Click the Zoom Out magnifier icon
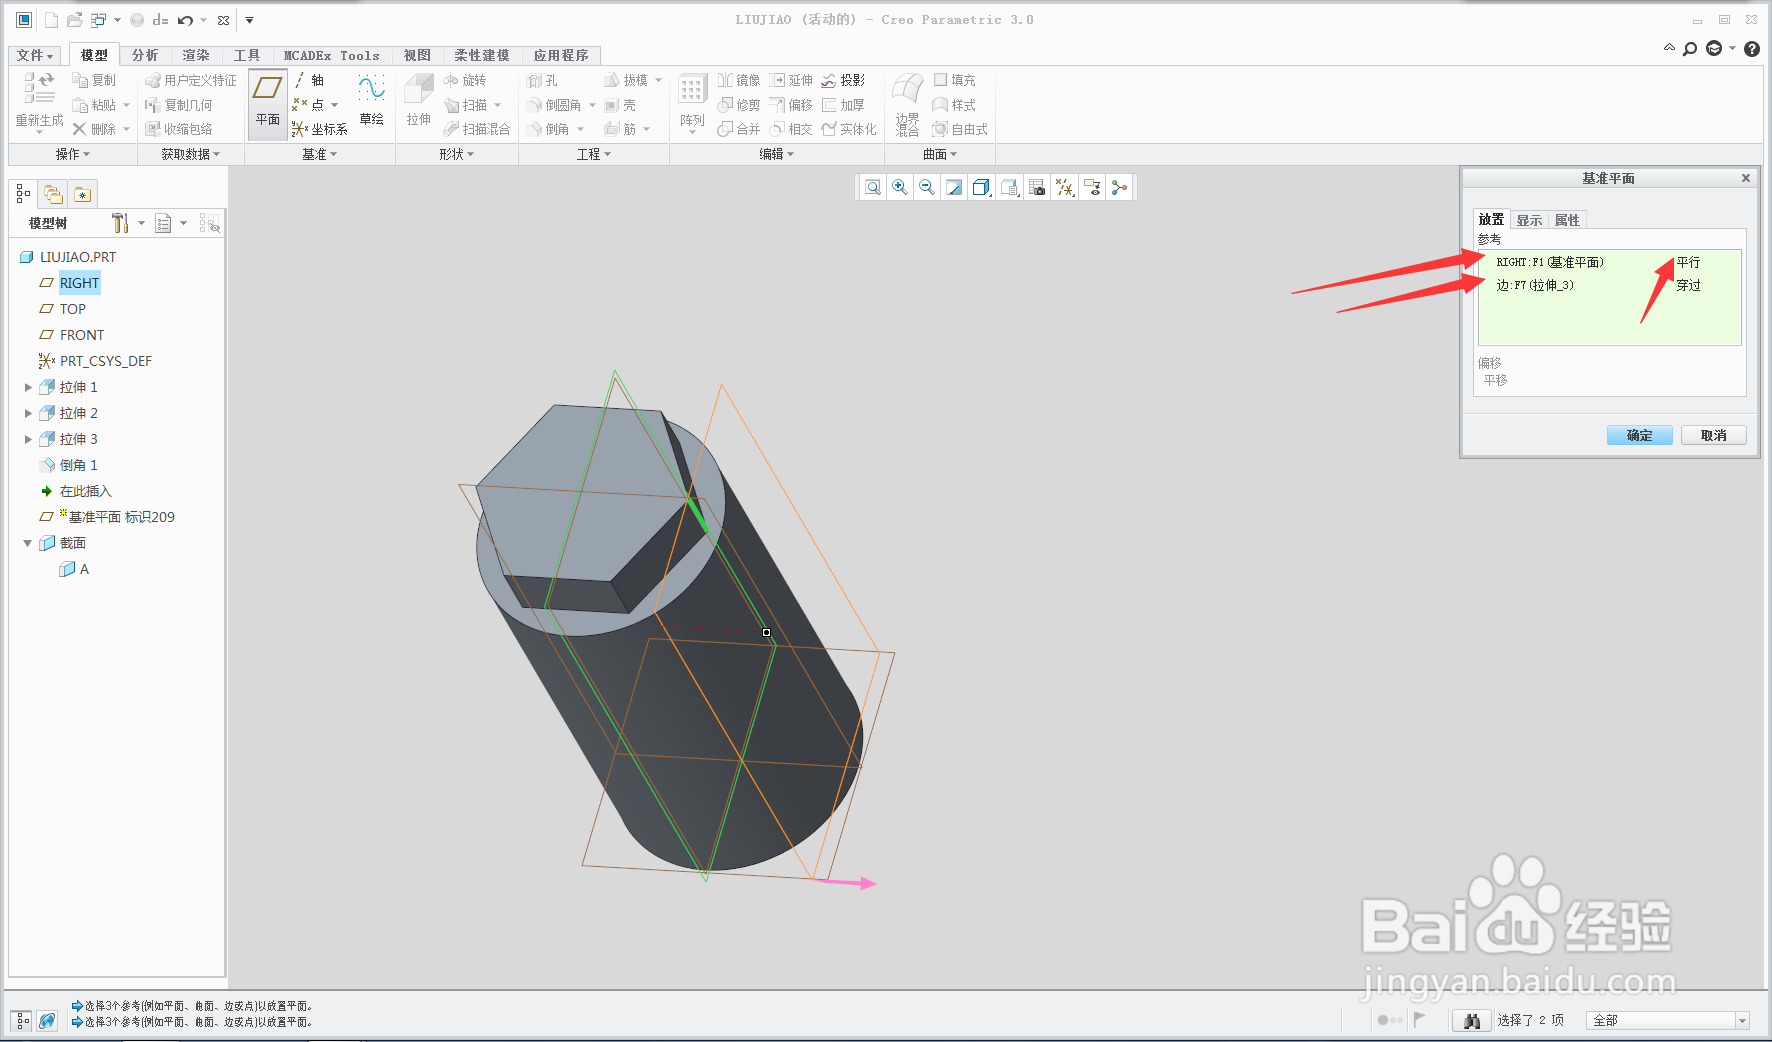 point(927,187)
